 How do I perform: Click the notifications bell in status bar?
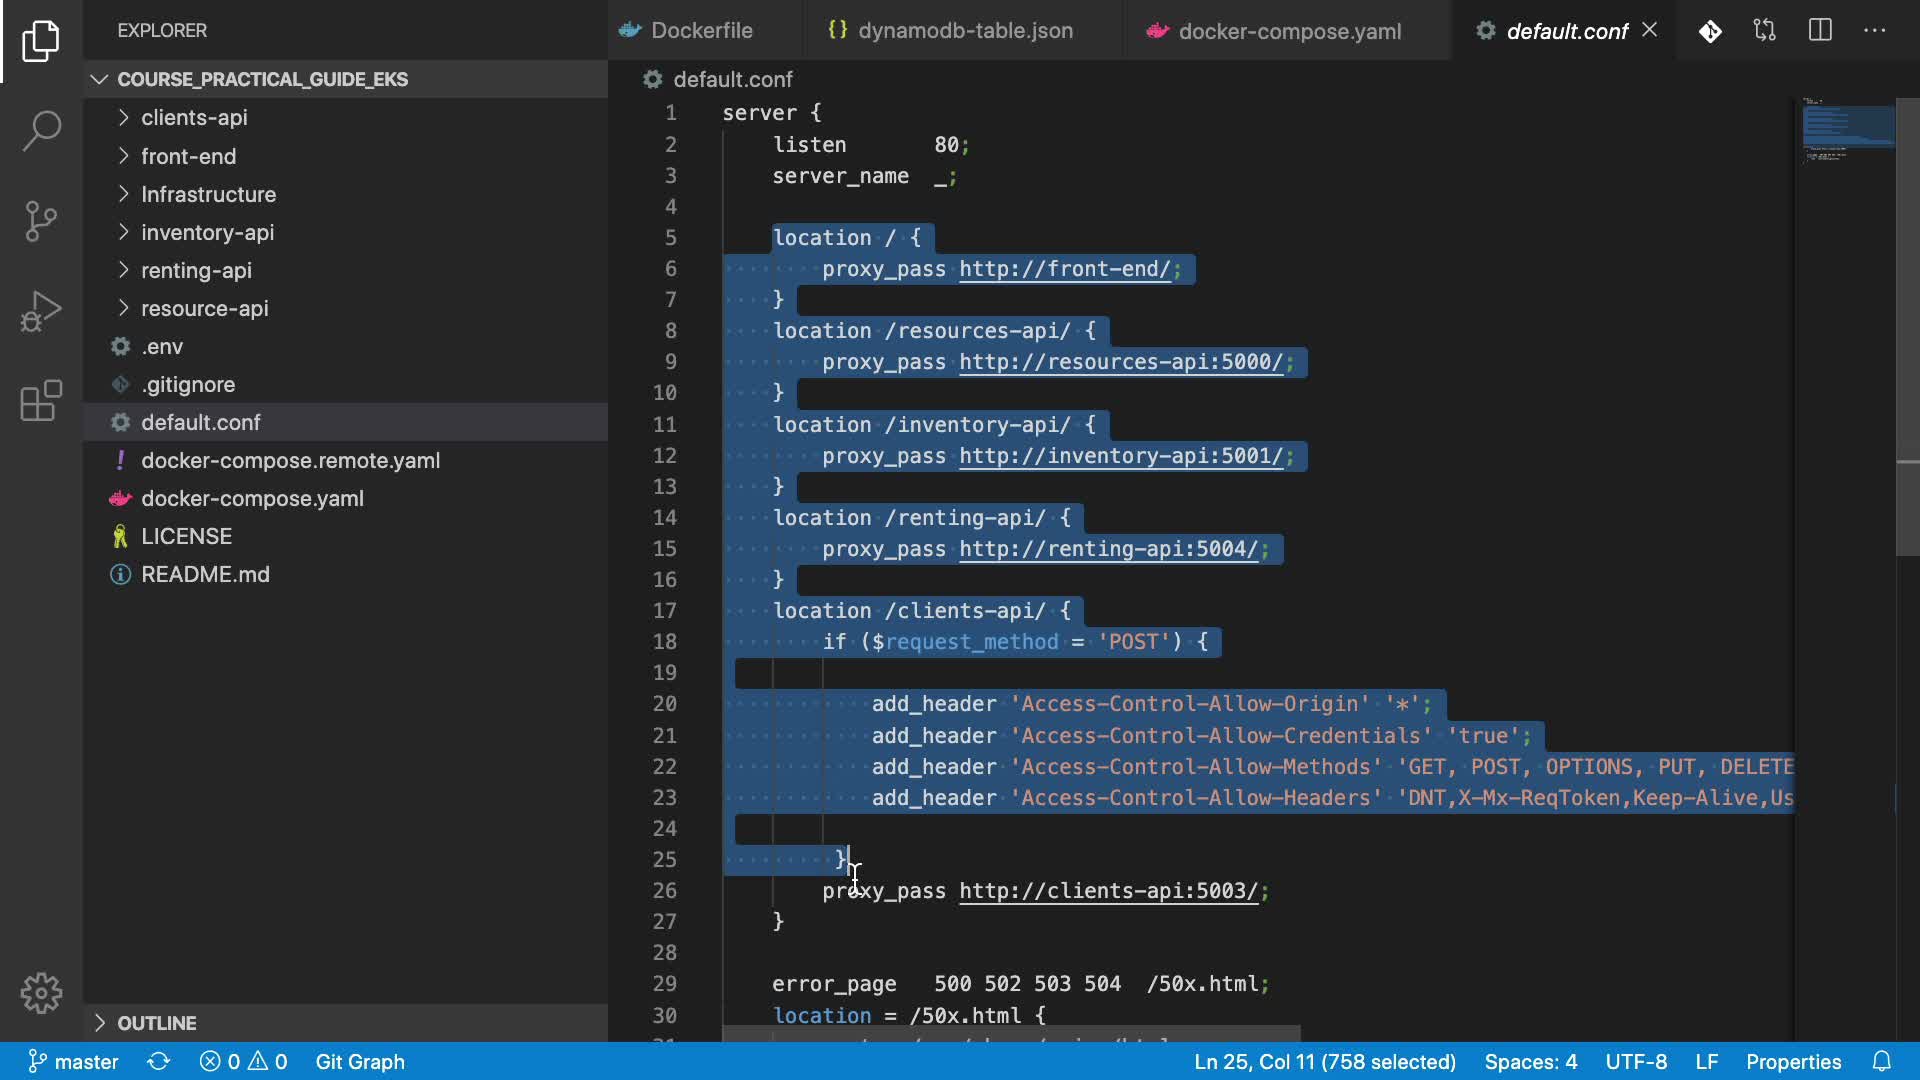pyautogui.click(x=1882, y=1061)
